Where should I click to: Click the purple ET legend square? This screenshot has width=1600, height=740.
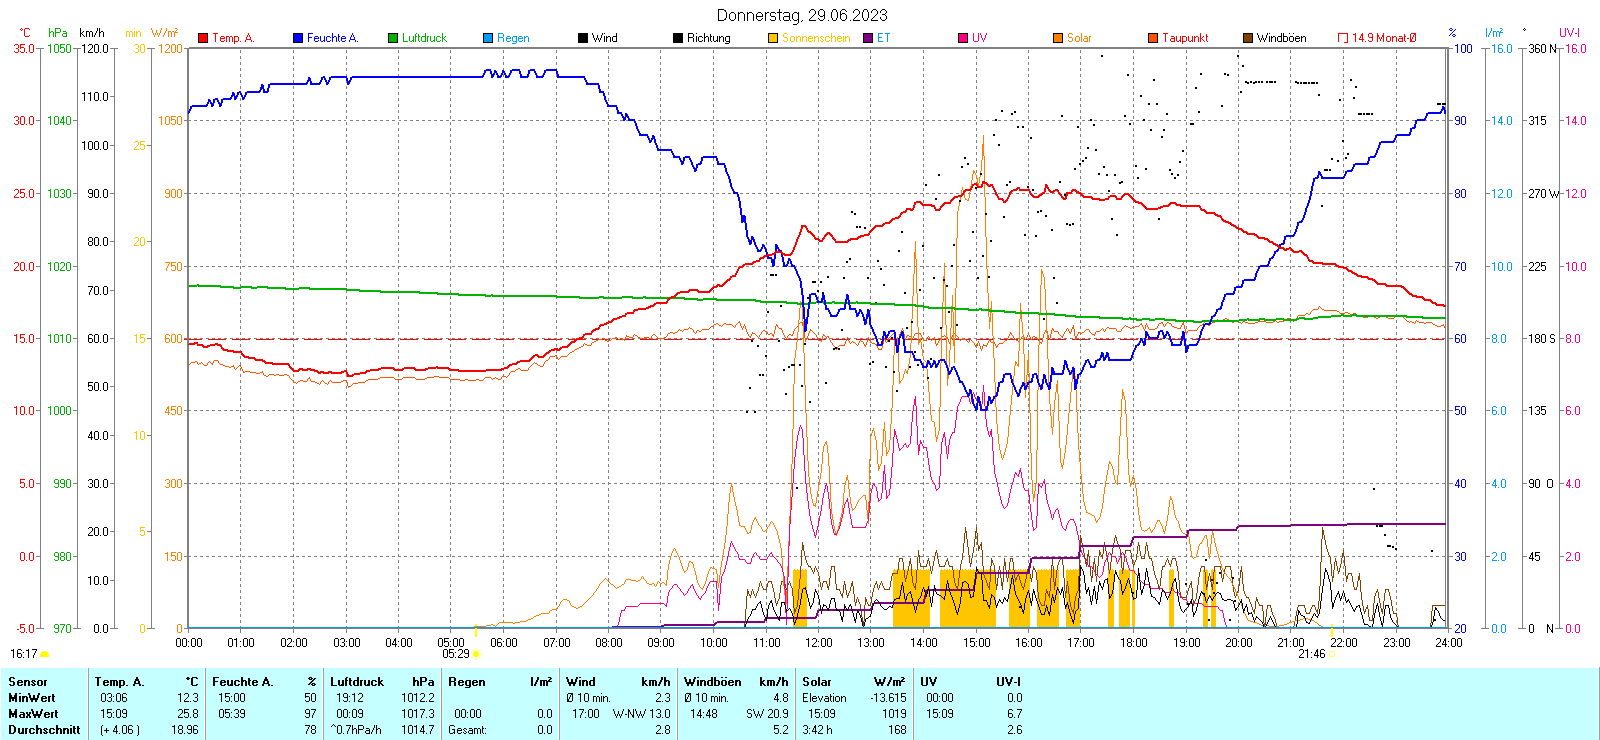click(868, 38)
